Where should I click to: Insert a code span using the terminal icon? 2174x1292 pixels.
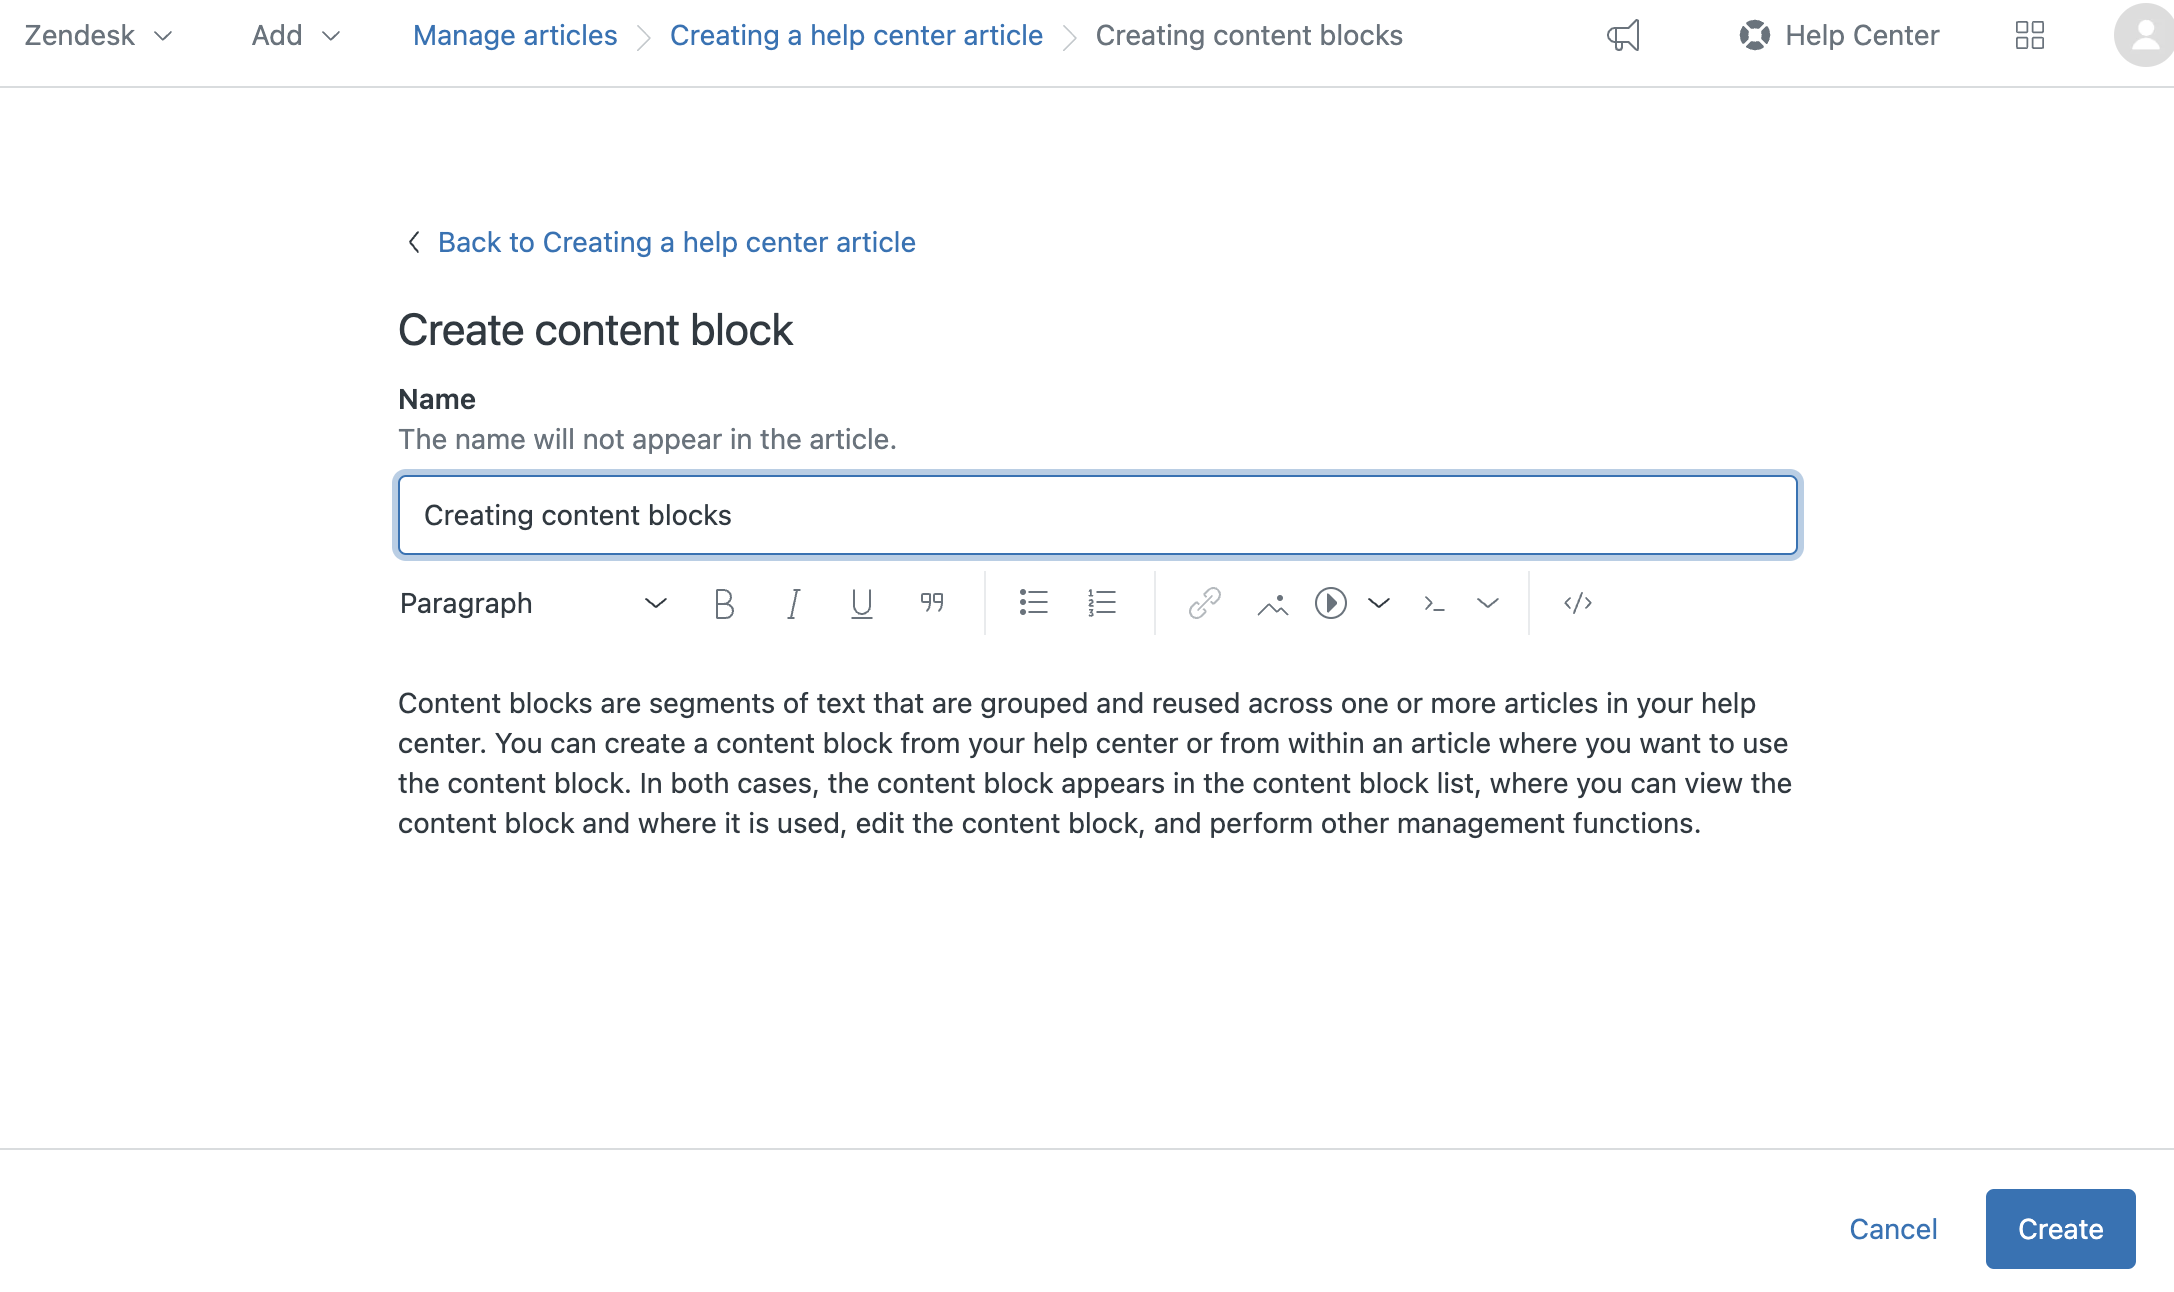[1434, 603]
